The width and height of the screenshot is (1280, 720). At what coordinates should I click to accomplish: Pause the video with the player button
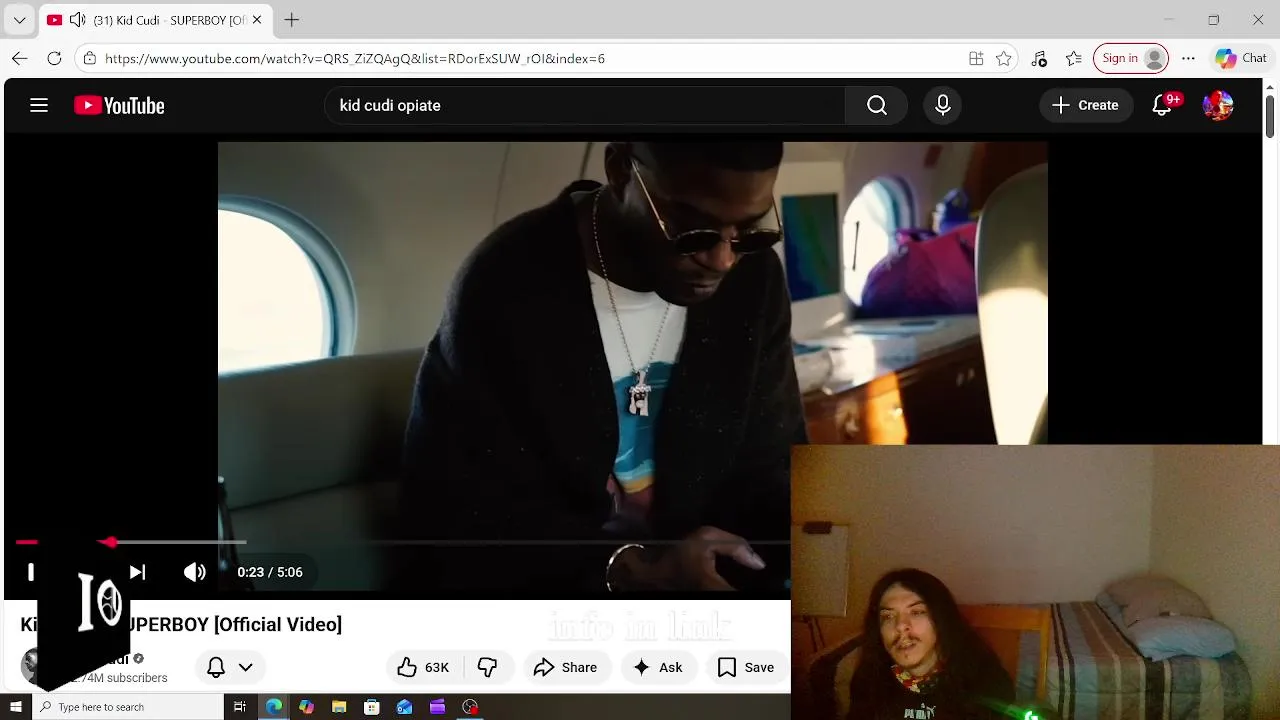[x=31, y=572]
